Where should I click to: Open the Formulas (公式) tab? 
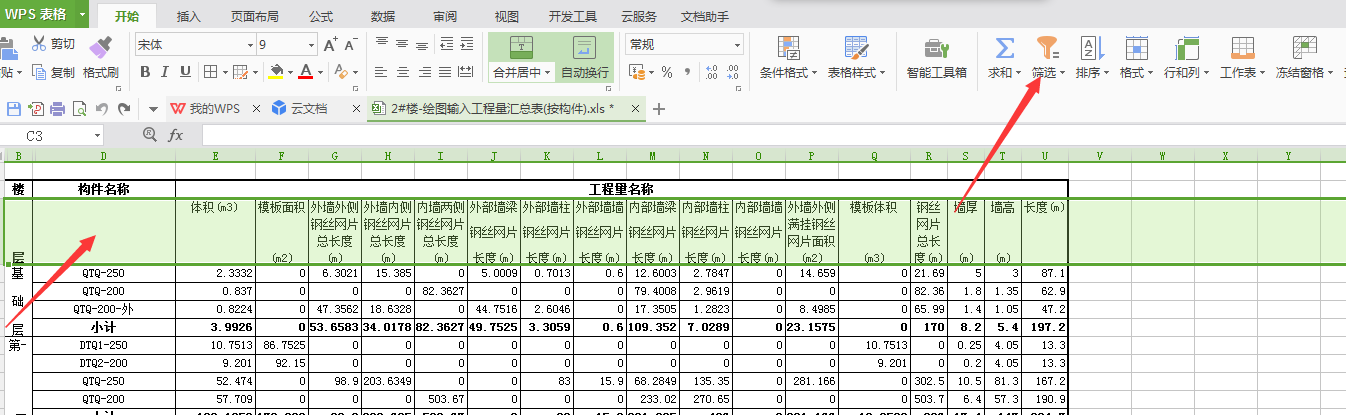[321, 17]
